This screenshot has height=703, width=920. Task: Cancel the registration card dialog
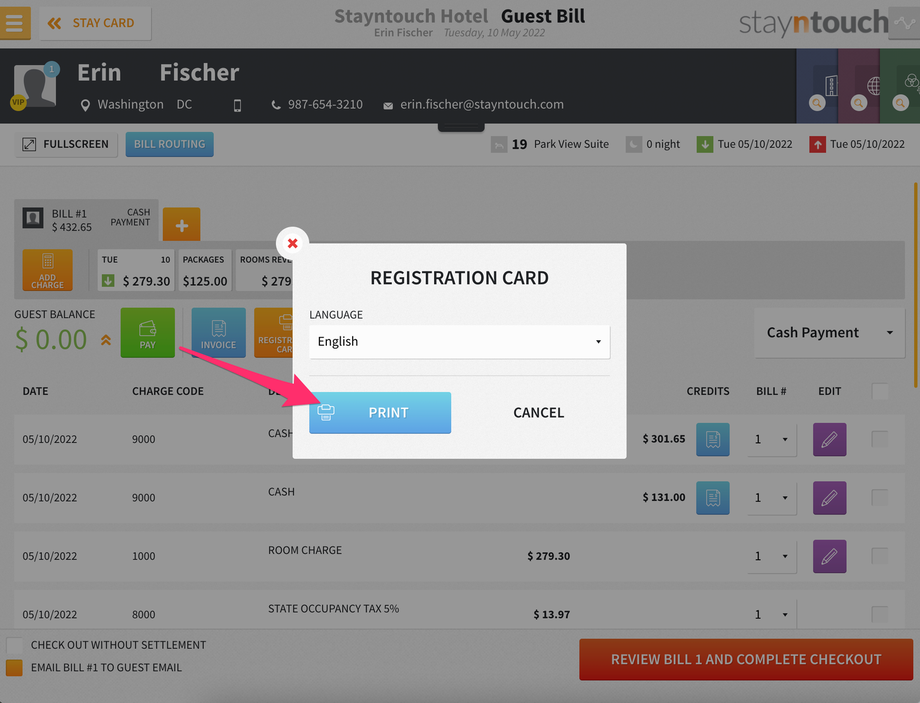[x=539, y=413]
